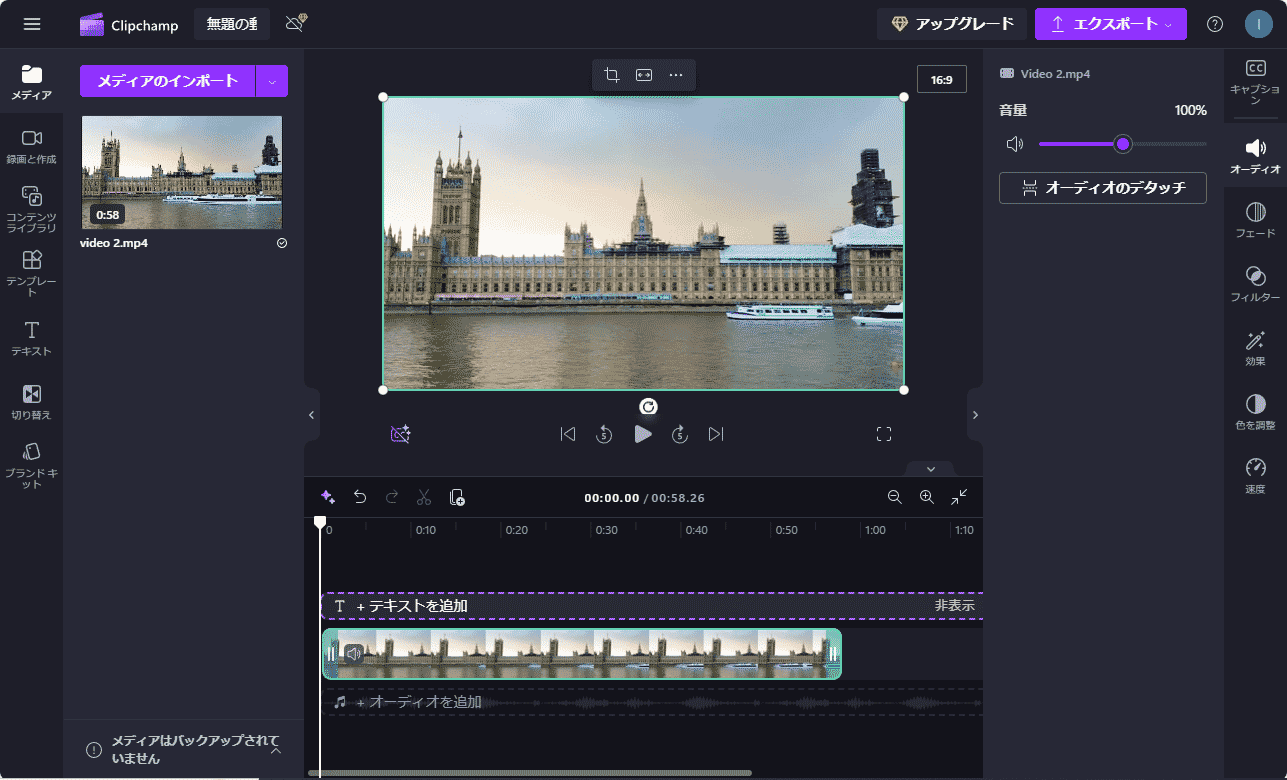
Task: Mute the video clip's audio in the timeline
Action: click(355, 653)
